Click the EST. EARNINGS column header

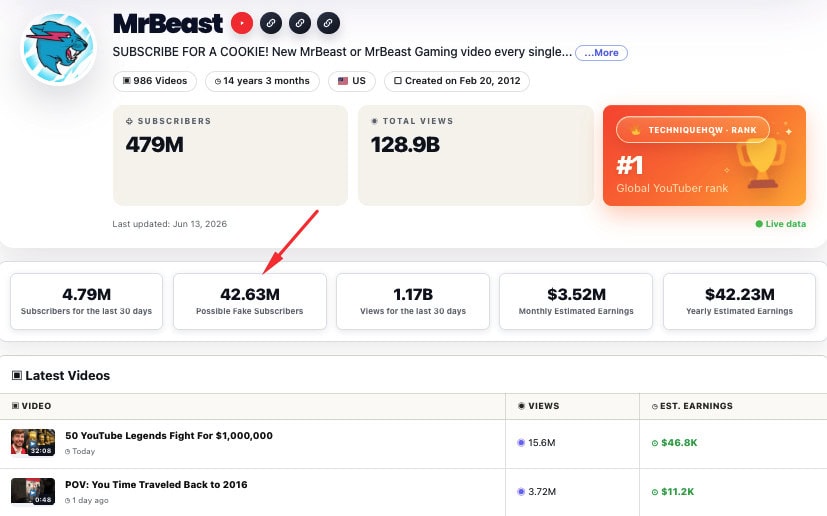pos(696,406)
